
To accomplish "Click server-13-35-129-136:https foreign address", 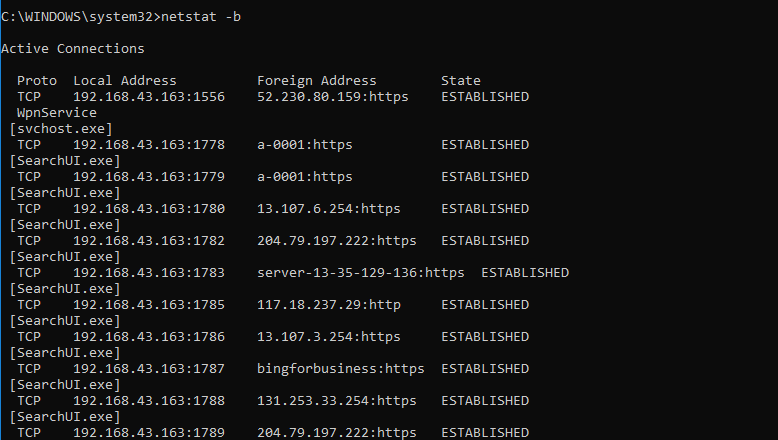I will (x=361, y=273).
